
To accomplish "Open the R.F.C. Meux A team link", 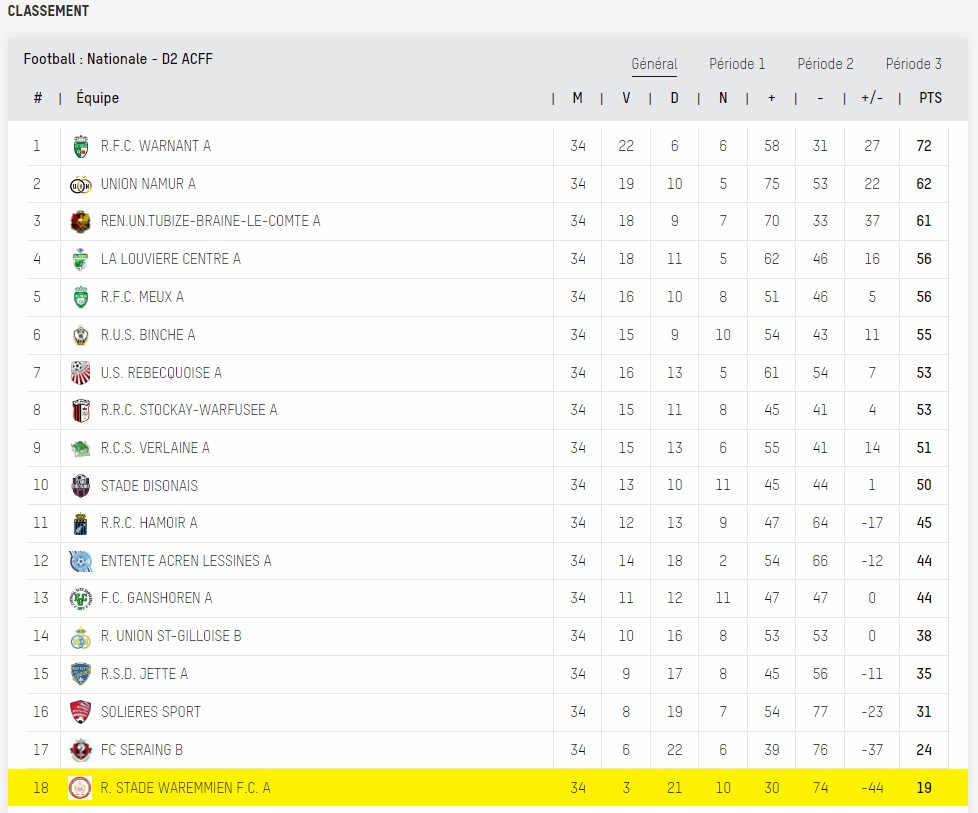I will (x=142, y=297).
